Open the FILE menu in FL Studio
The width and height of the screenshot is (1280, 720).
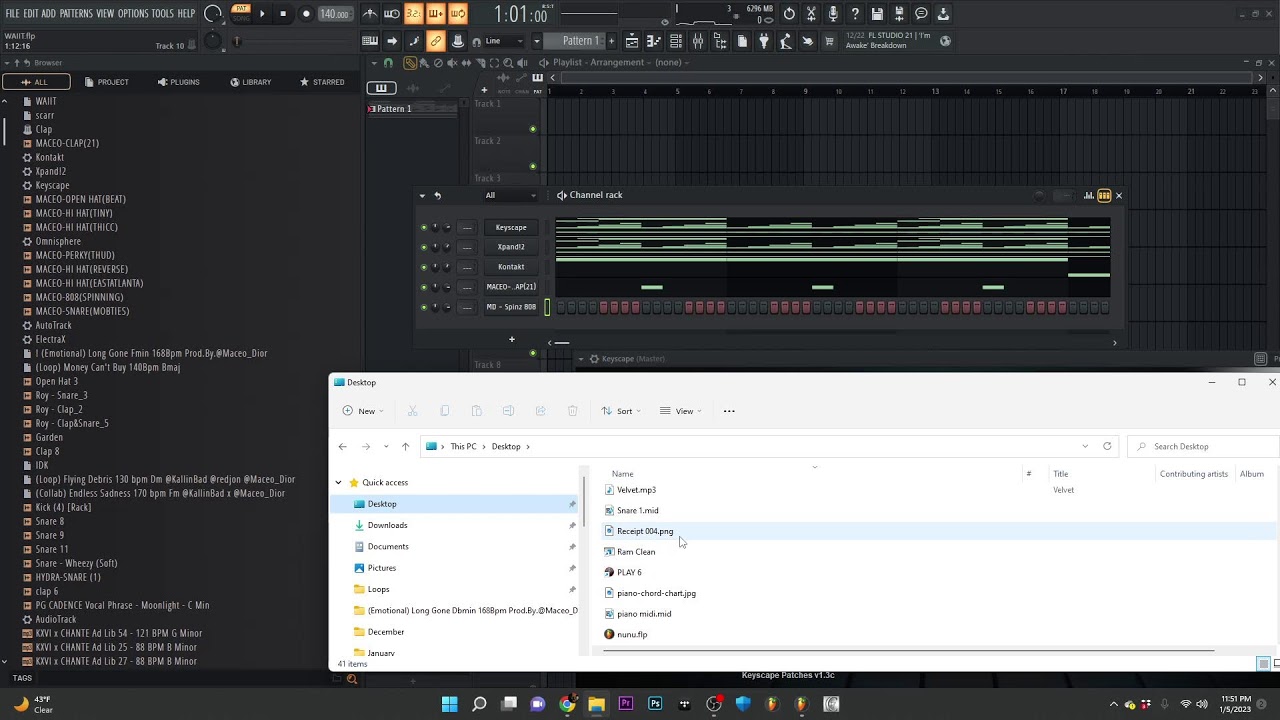click(12, 14)
